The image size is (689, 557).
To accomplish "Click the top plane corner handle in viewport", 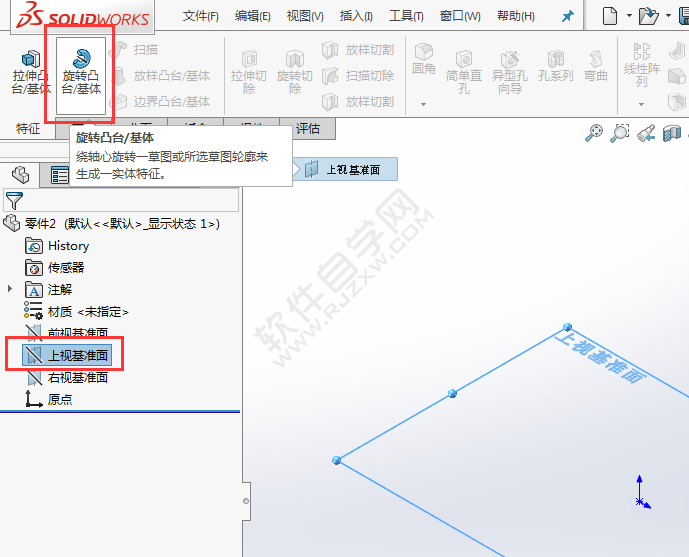I will coord(567,327).
